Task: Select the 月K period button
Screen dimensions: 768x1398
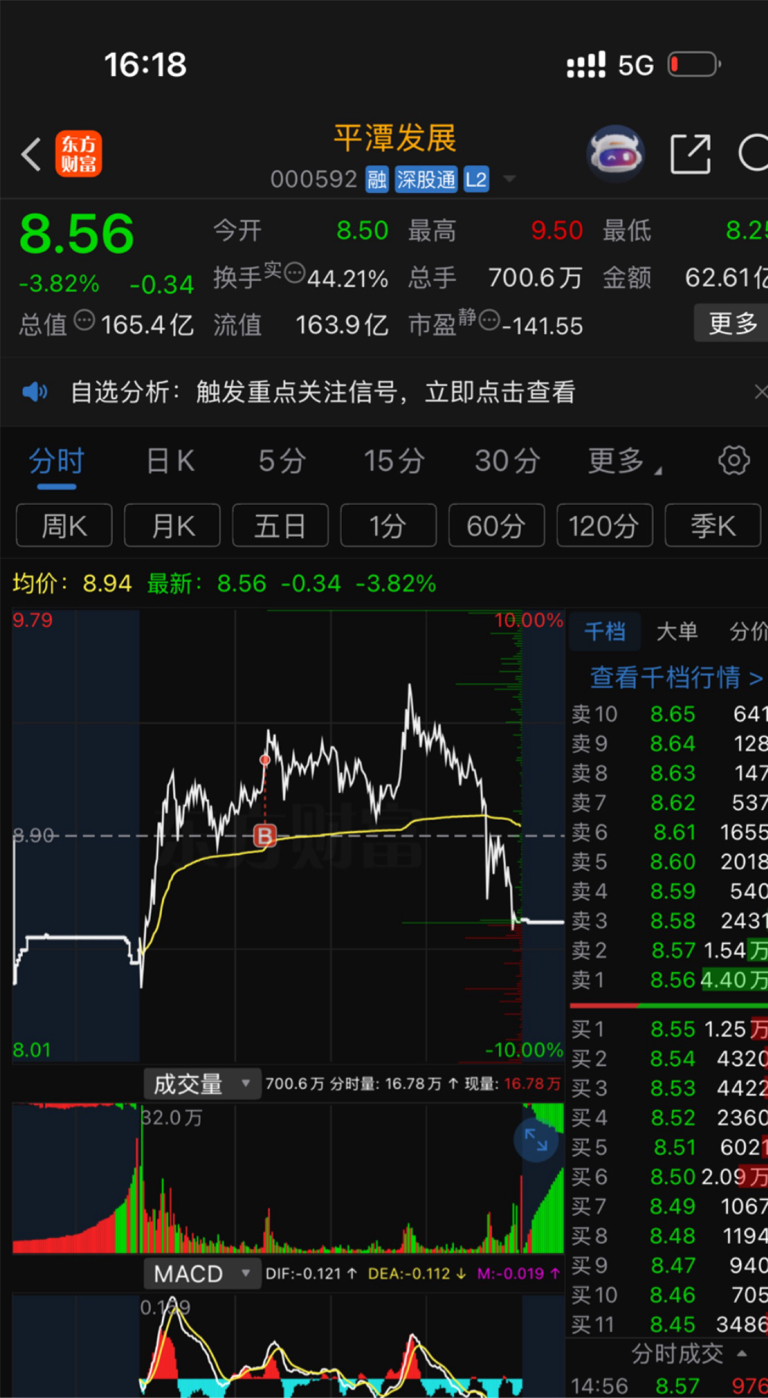Action: pos(172,526)
